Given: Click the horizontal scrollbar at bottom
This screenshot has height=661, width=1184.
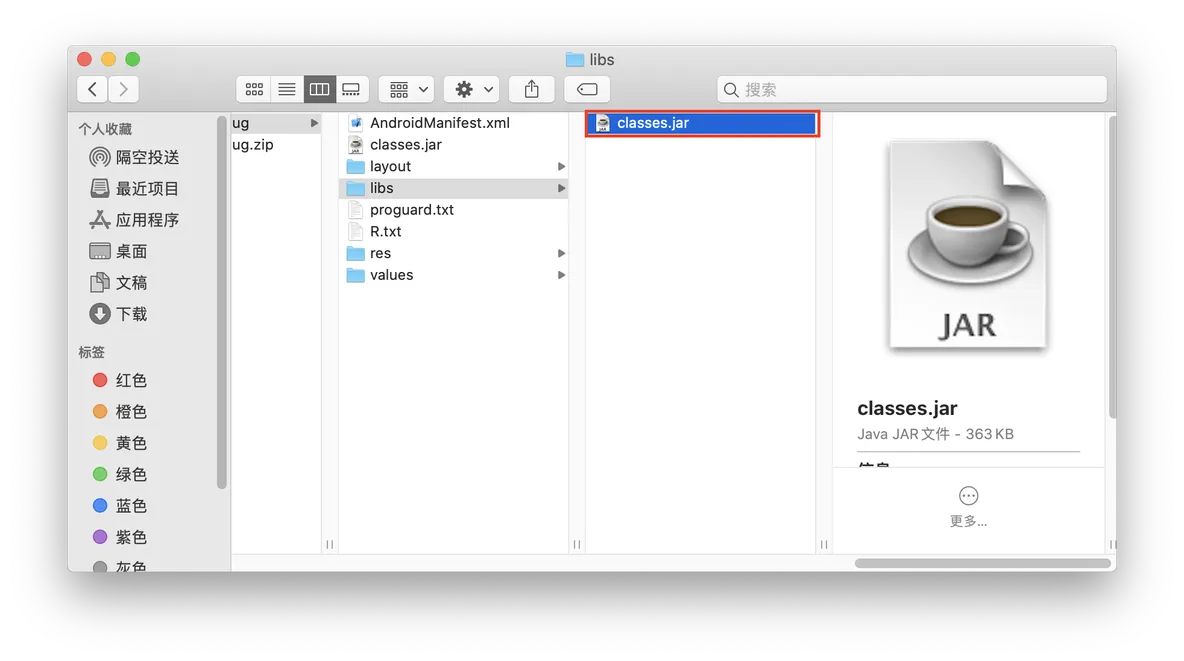Looking at the screenshot, I should (x=982, y=563).
